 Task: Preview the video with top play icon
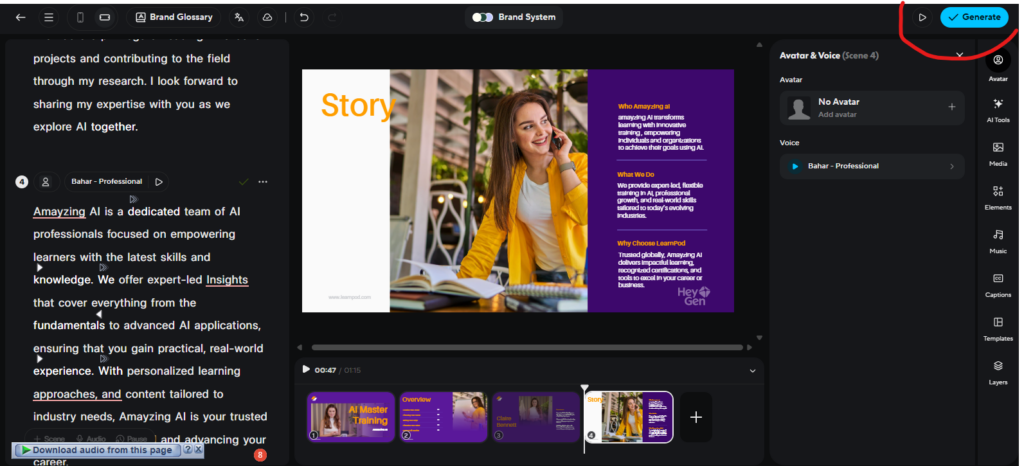pyautogui.click(x=921, y=18)
